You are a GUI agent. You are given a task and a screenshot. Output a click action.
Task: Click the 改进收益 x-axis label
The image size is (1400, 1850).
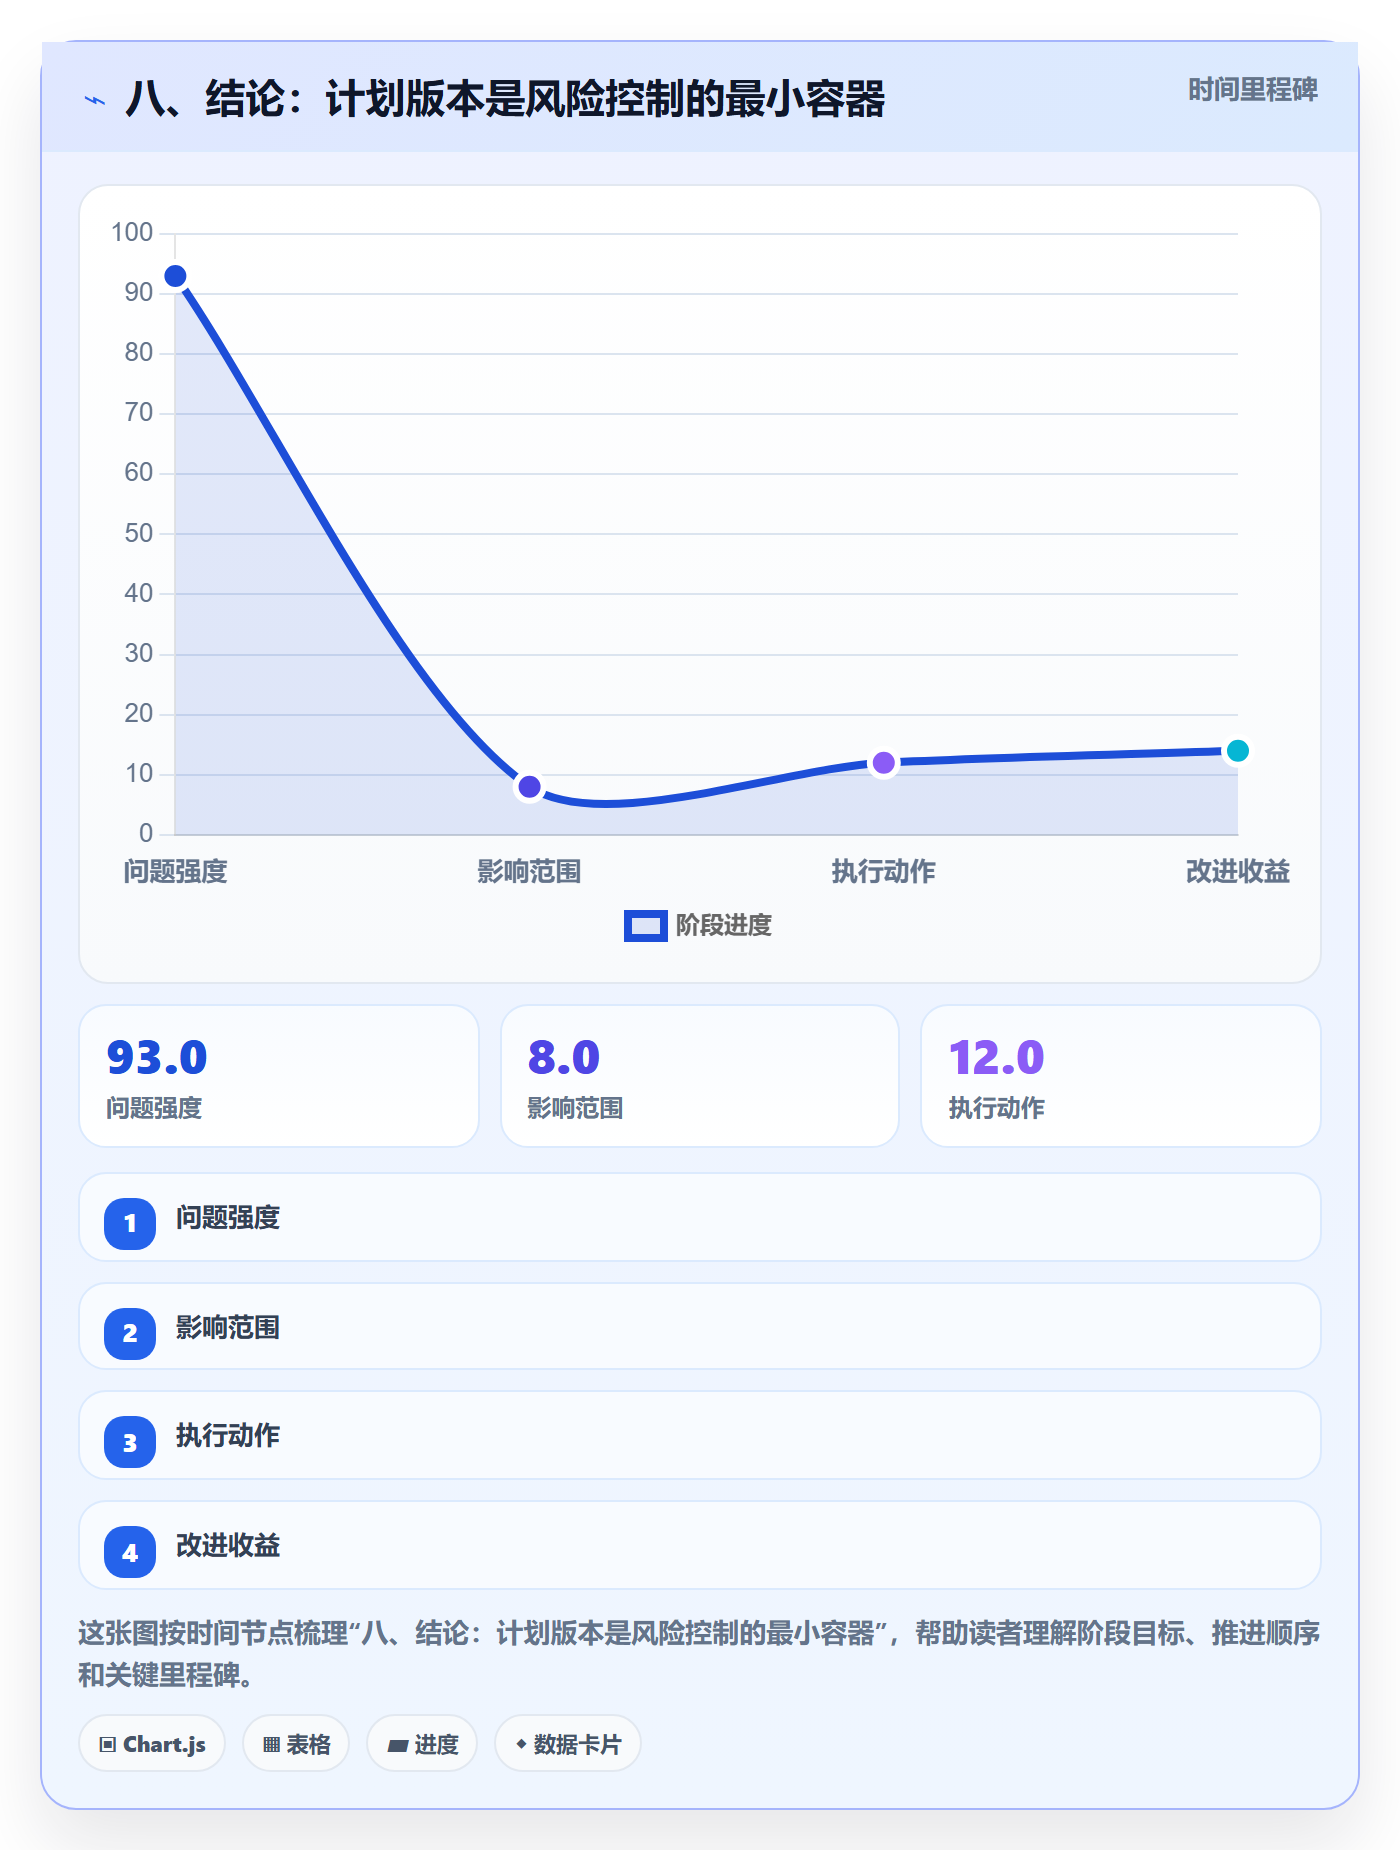[1238, 872]
